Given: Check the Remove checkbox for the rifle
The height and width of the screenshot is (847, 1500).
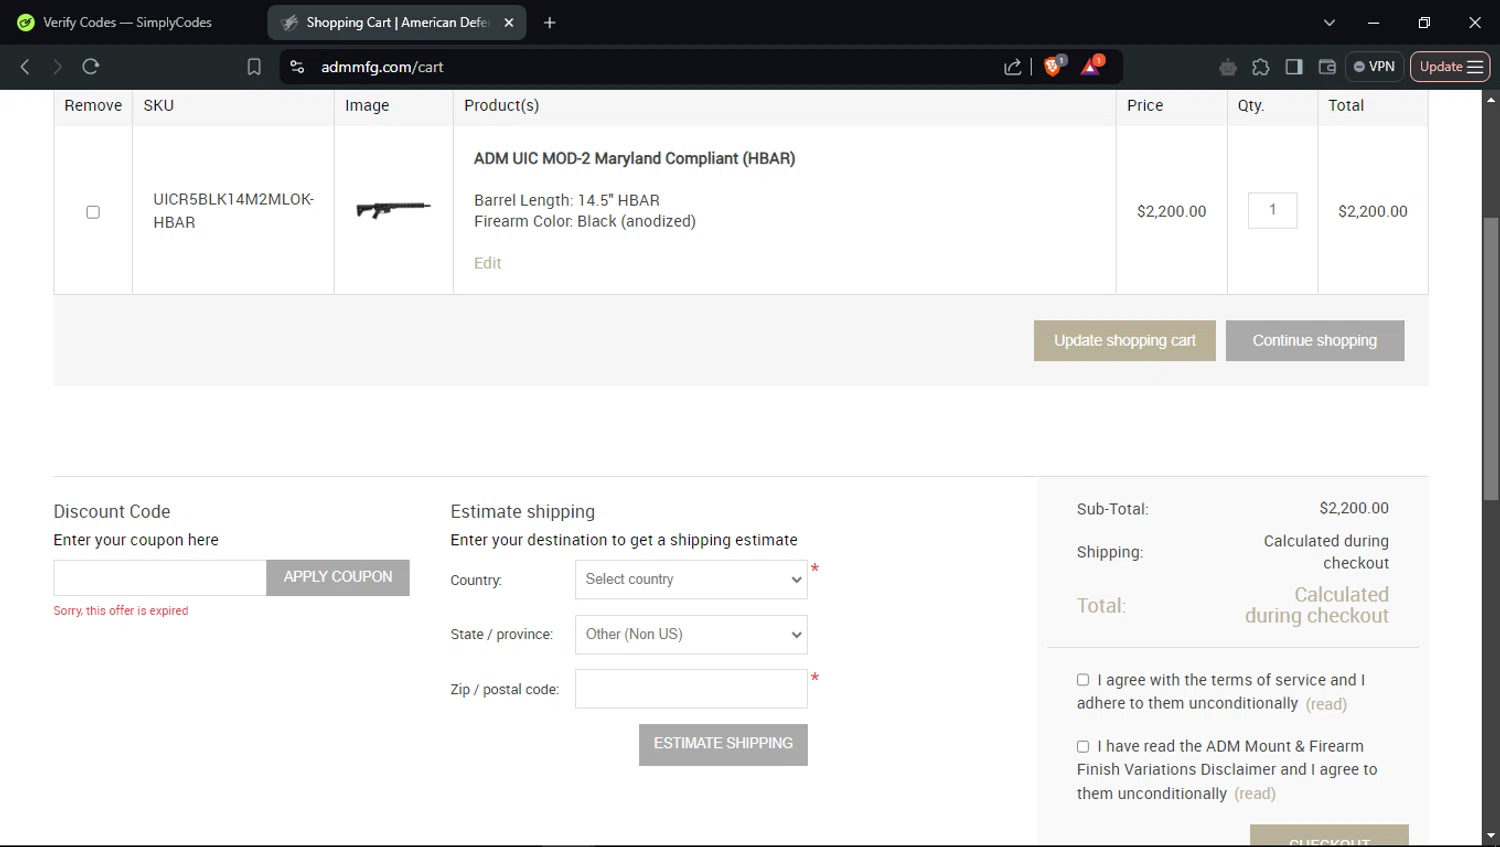Looking at the screenshot, I should coord(93,212).
